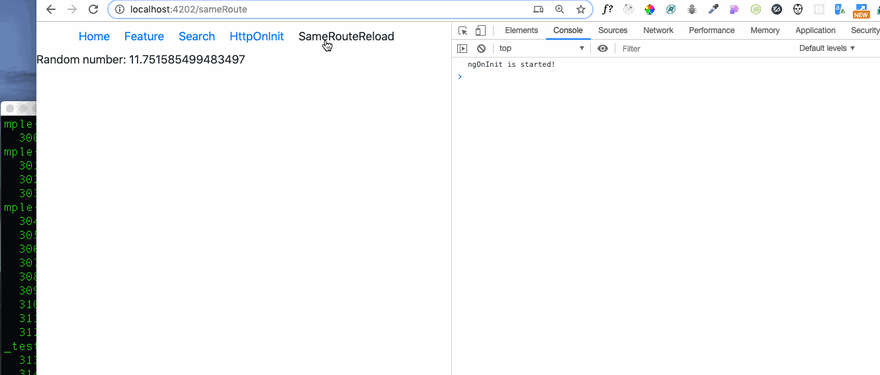The image size is (880, 375).
Task: Open the rainbow color wheel extension
Action: 649,9
